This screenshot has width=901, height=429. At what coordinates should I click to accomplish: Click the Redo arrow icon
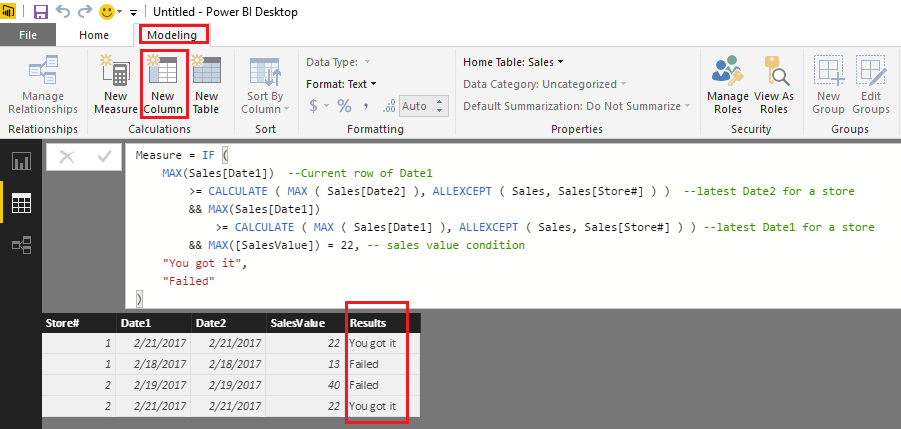[84, 11]
